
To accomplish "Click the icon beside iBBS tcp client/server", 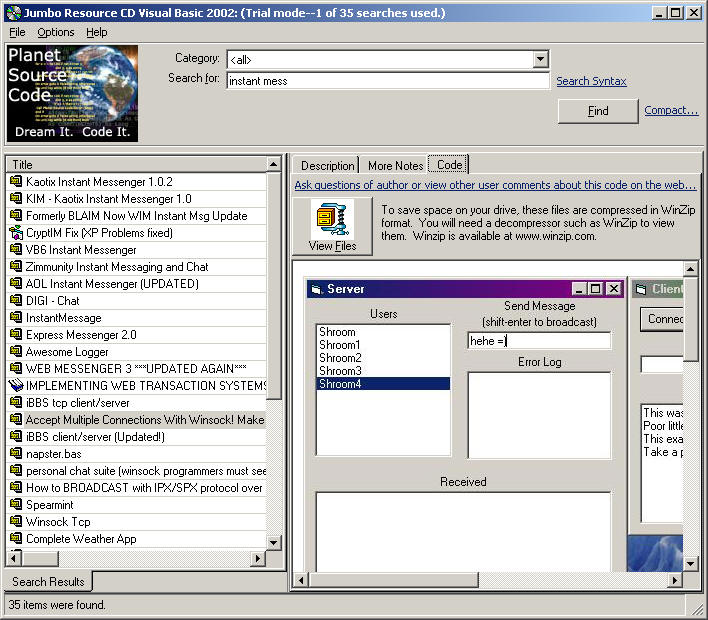I will click(x=16, y=403).
